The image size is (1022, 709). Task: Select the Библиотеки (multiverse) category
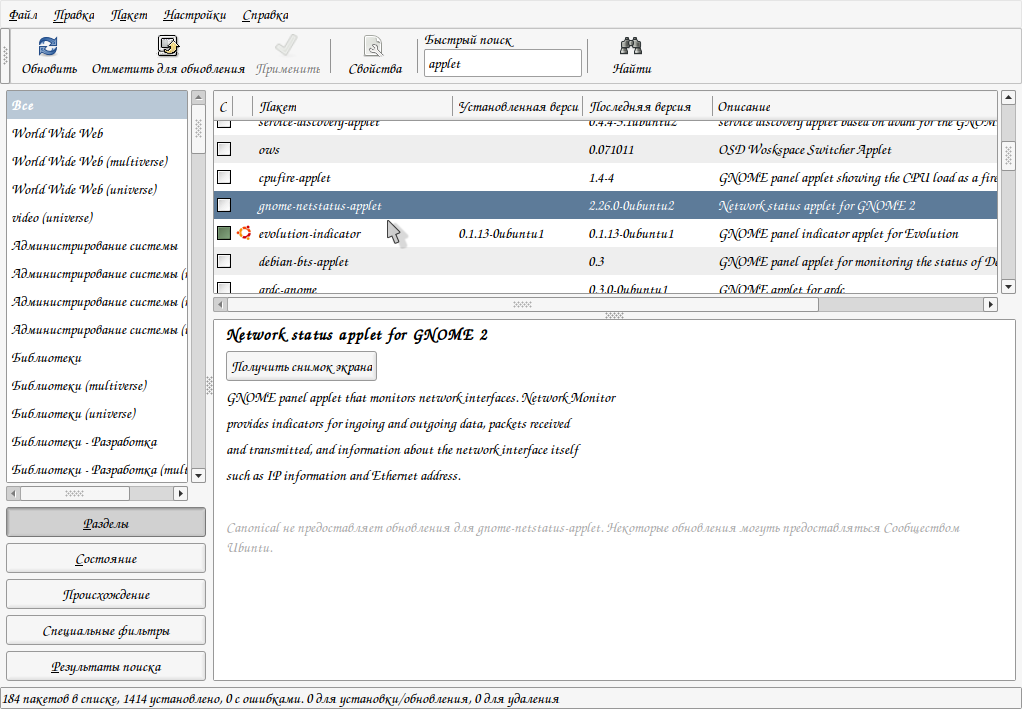(x=97, y=386)
